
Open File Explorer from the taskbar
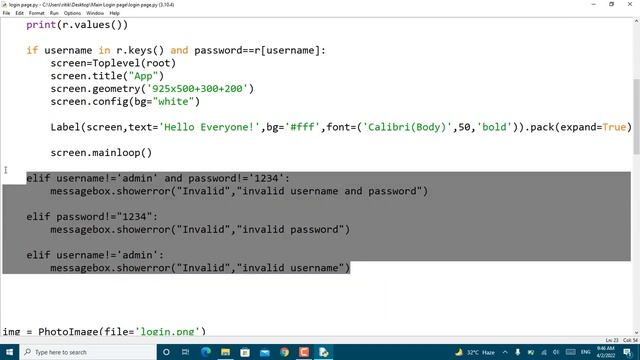pos(225,352)
